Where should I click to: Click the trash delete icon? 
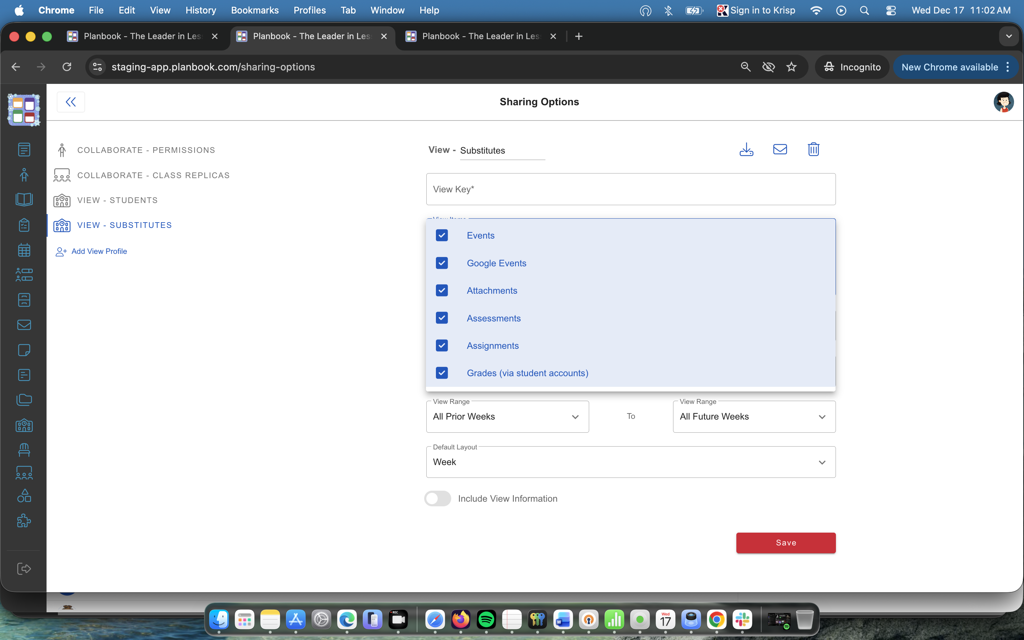coord(813,150)
